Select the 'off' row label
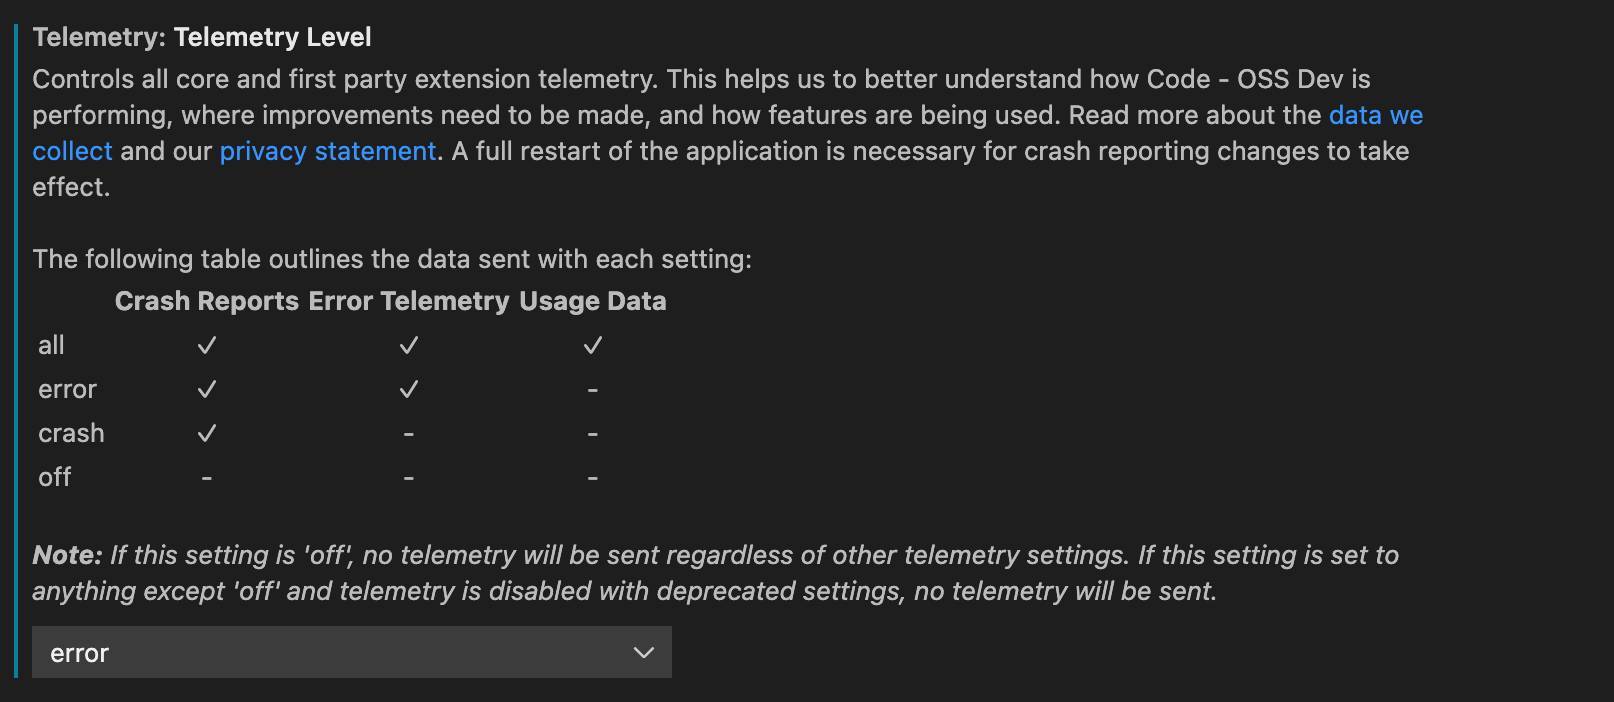Viewport: 1614px width, 702px height. (54, 477)
